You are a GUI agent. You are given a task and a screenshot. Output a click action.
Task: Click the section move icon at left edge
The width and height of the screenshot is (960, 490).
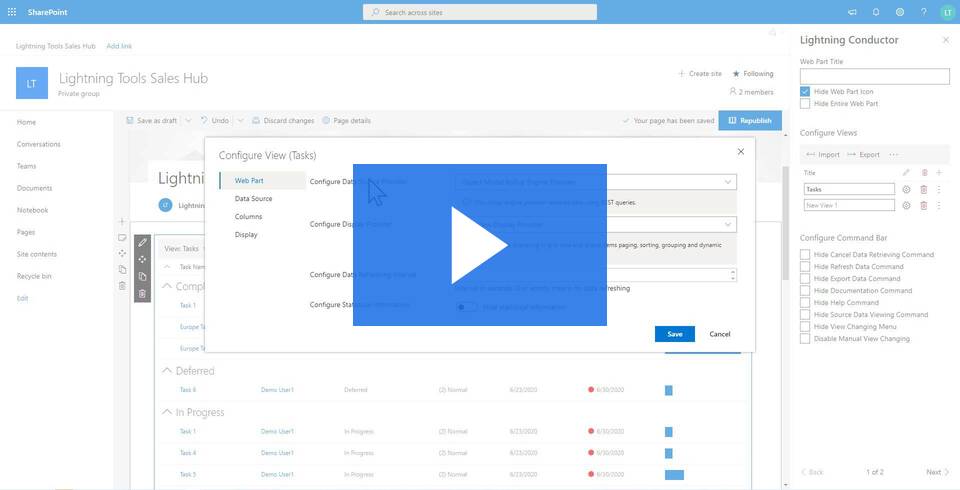pos(122,253)
